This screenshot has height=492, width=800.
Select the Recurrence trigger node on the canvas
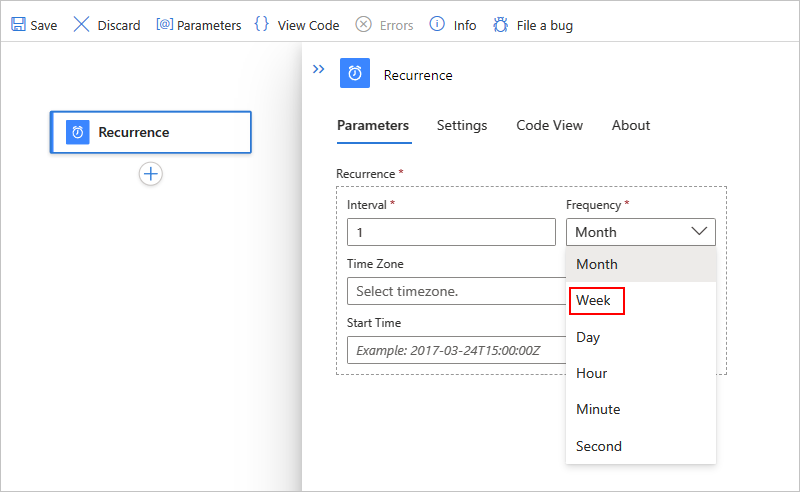pyautogui.click(x=150, y=132)
